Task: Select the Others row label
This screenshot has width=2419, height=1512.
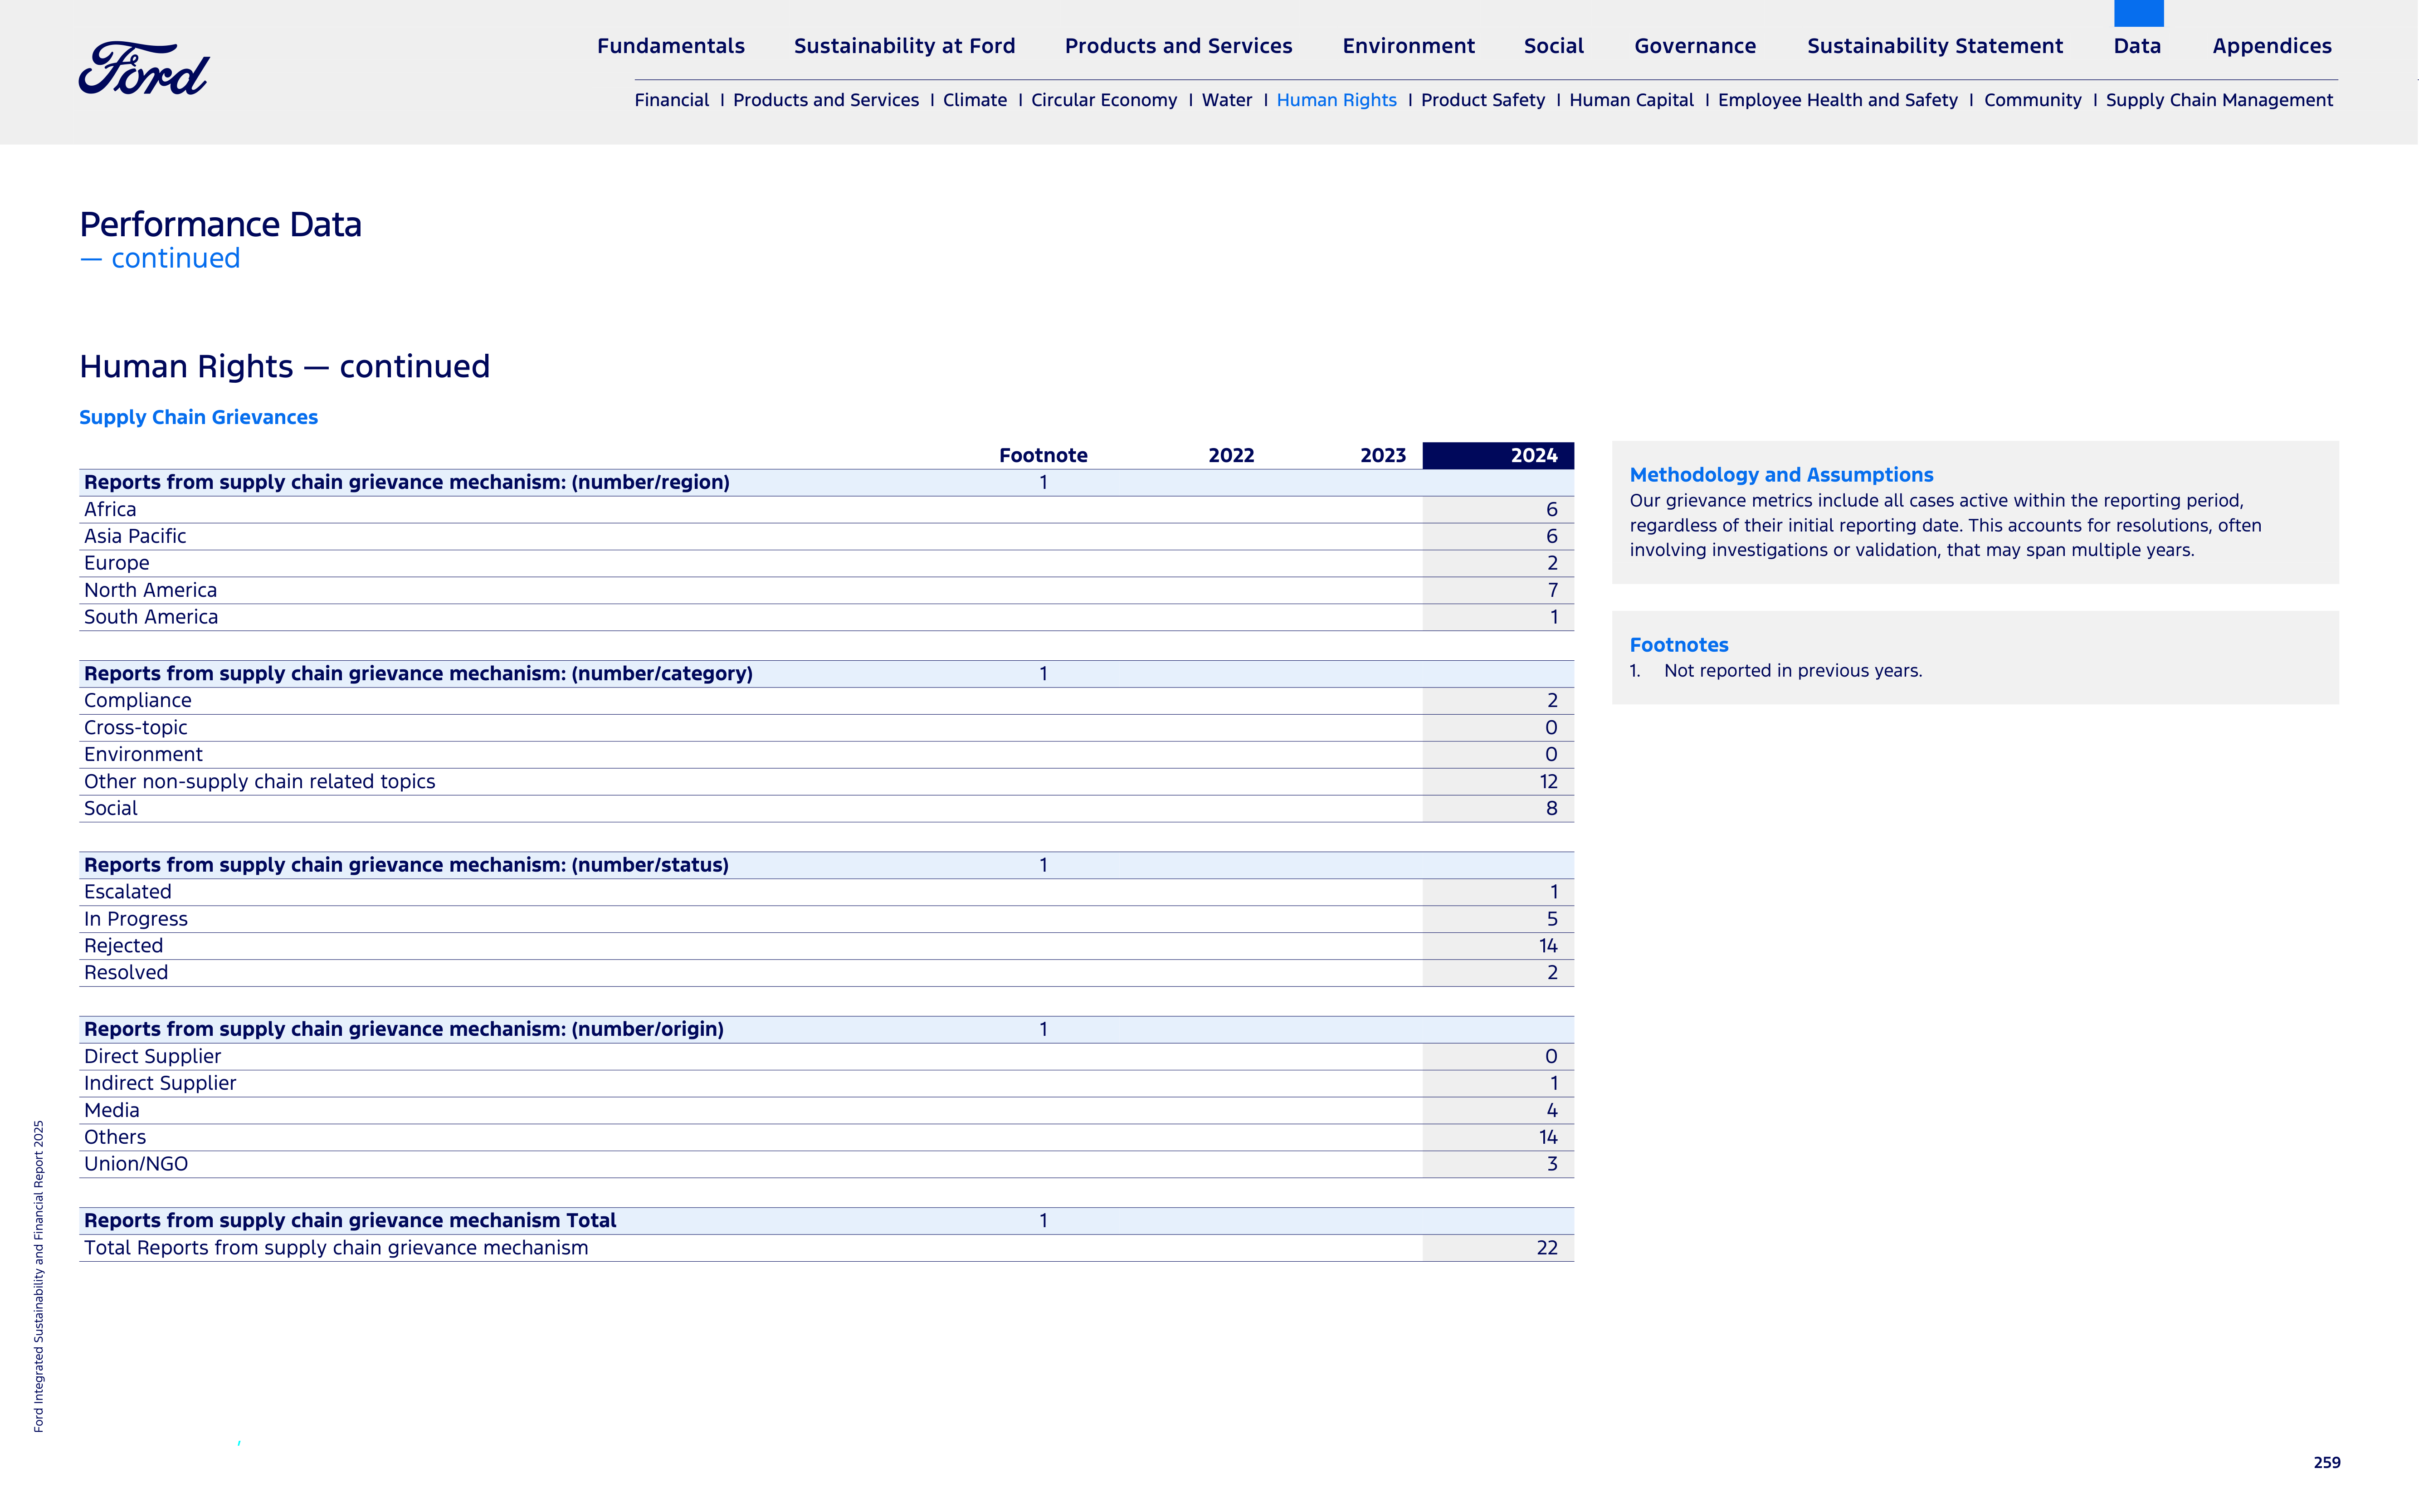Action: pos(115,1137)
